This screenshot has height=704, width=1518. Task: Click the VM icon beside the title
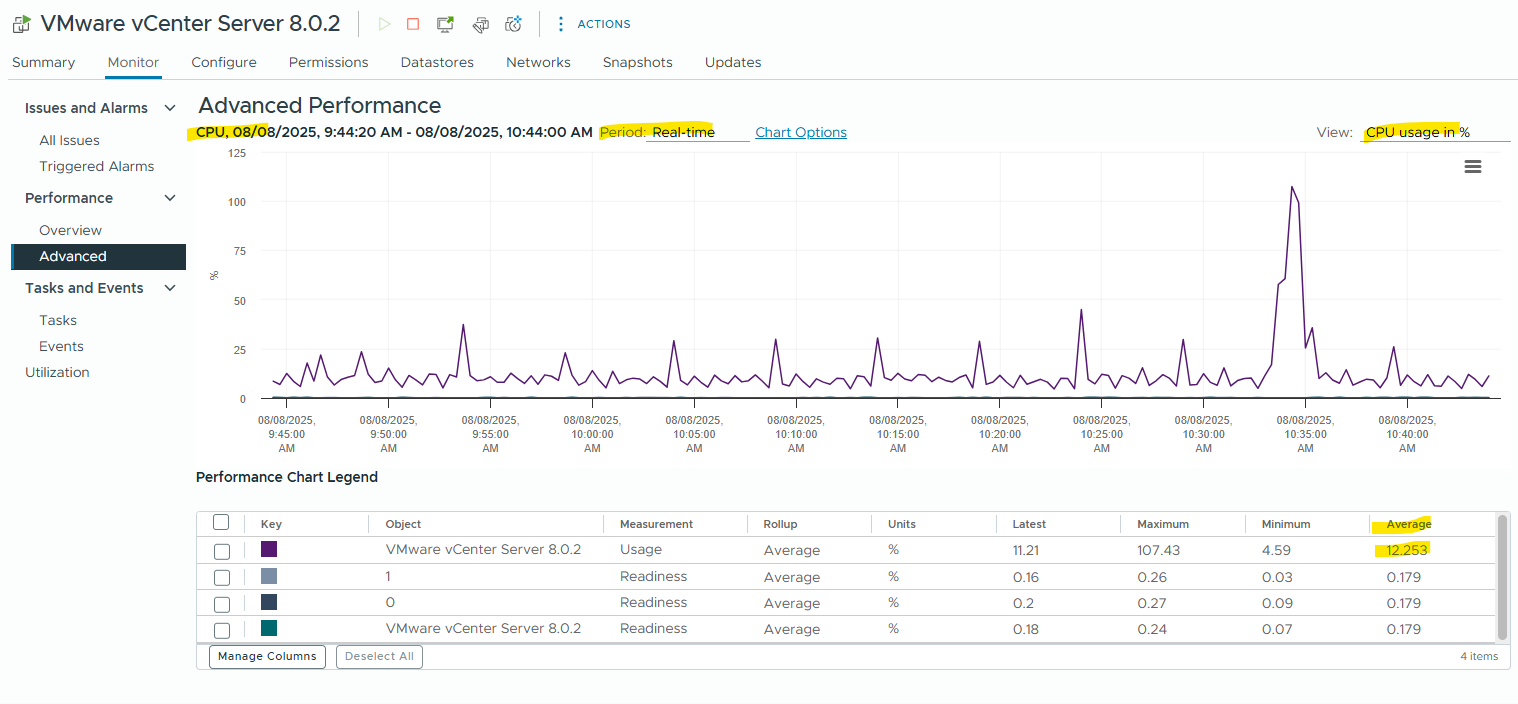click(x=21, y=24)
